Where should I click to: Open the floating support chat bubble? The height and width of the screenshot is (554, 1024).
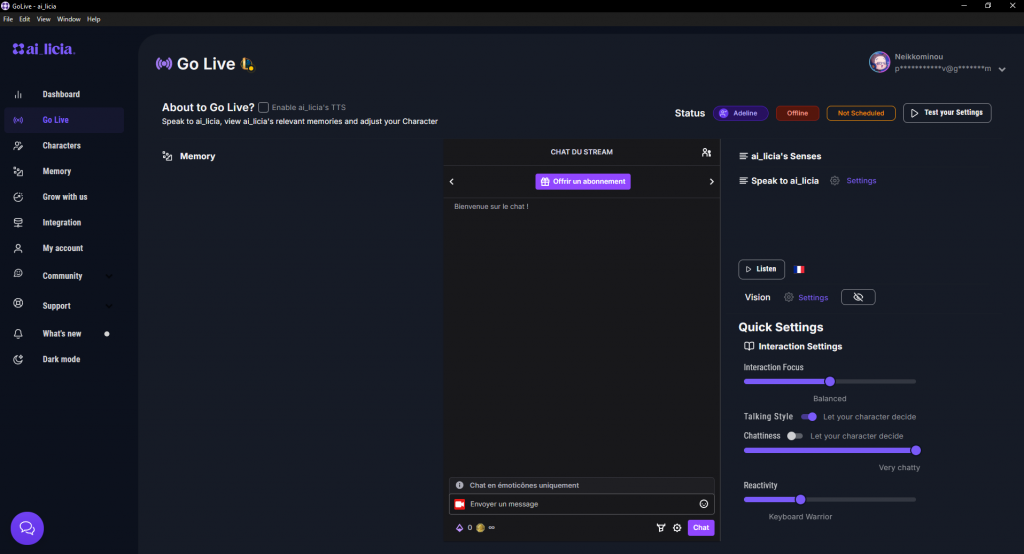click(x=27, y=527)
